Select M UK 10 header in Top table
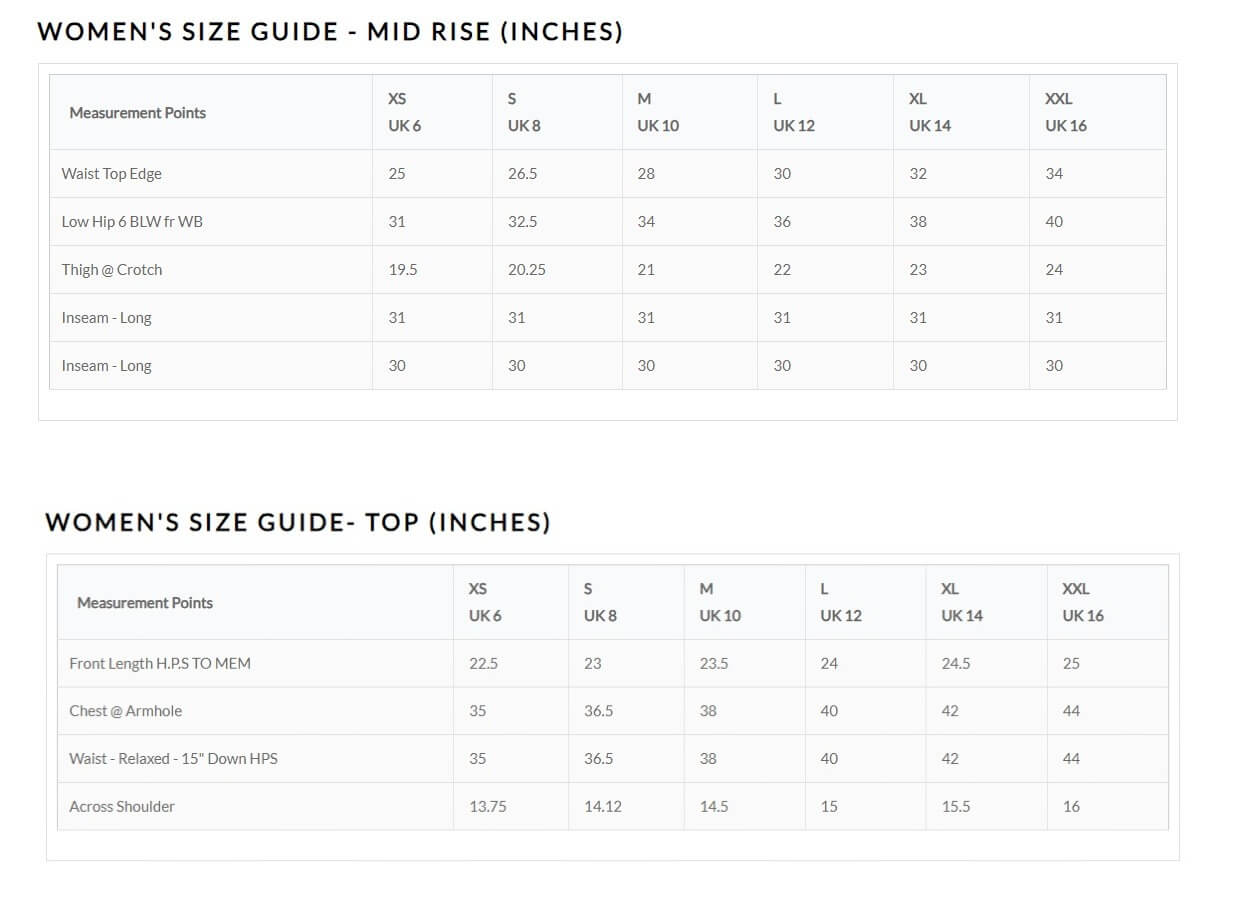This screenshot has width=1237, height=907. click(x=719, y=602)
